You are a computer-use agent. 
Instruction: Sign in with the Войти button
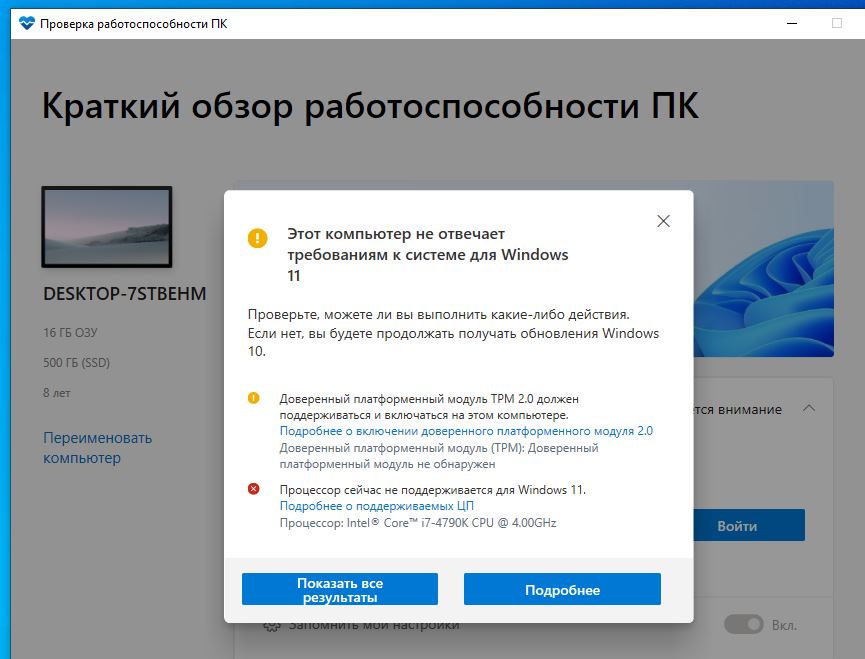pos(749,525)
